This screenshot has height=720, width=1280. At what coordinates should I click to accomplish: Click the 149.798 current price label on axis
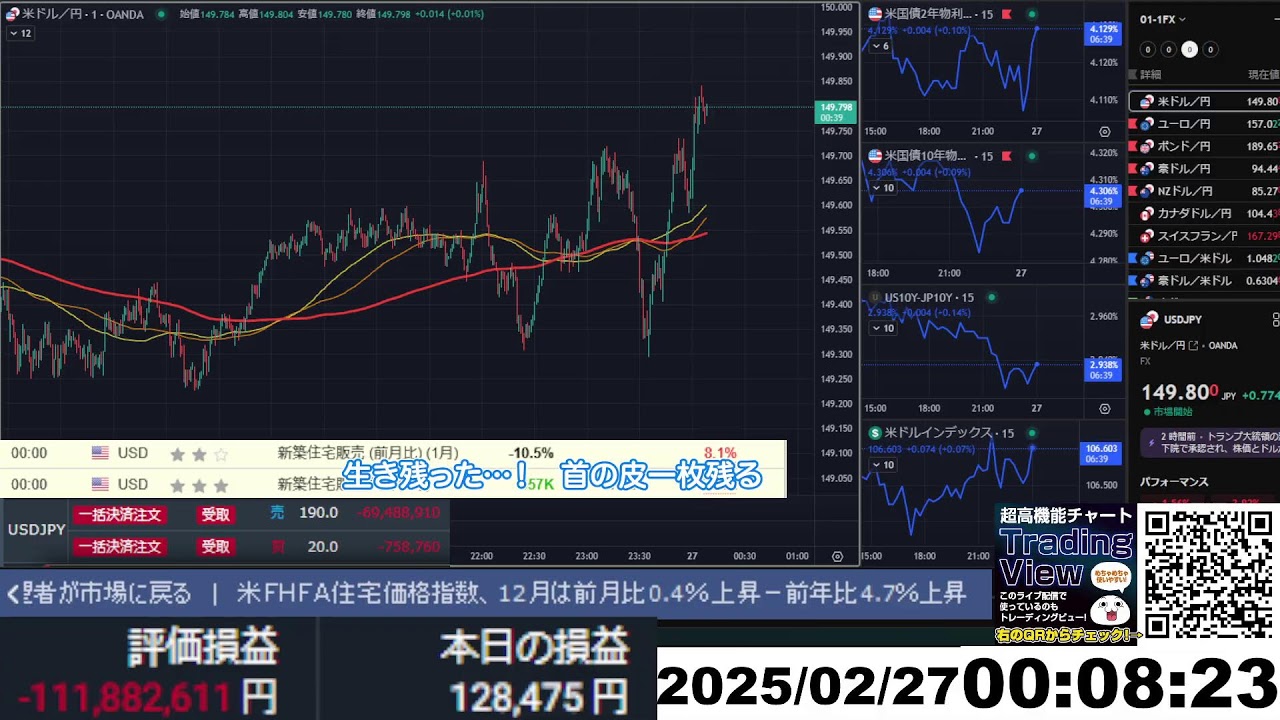tap(836, 112)
